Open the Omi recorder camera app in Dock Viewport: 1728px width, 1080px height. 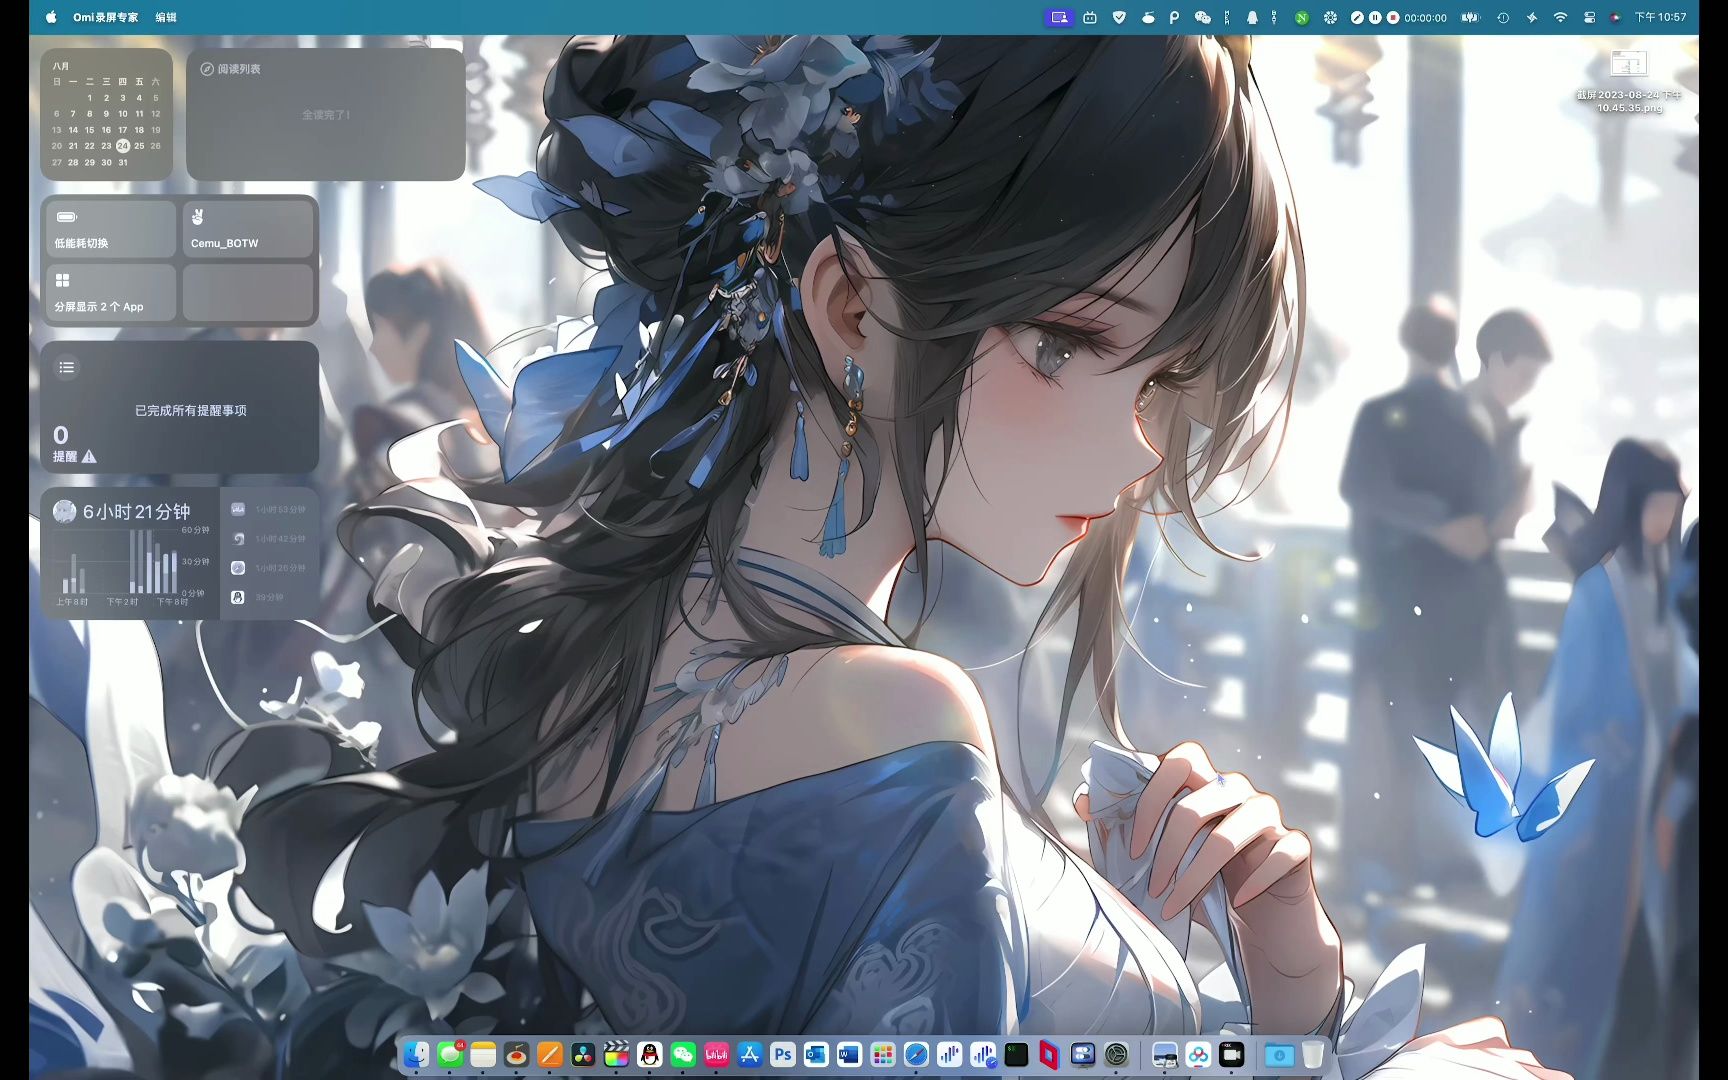point(1232,1054)
